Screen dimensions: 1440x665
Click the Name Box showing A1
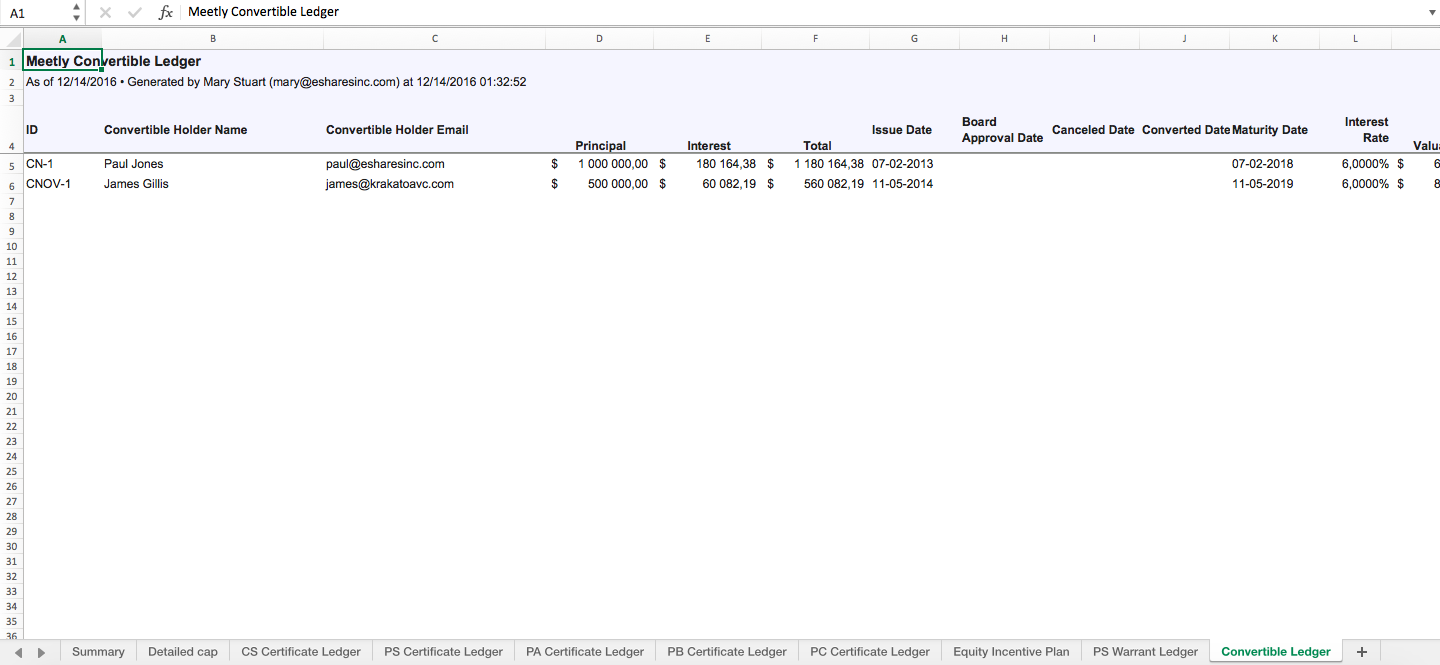tap(36, 13)
